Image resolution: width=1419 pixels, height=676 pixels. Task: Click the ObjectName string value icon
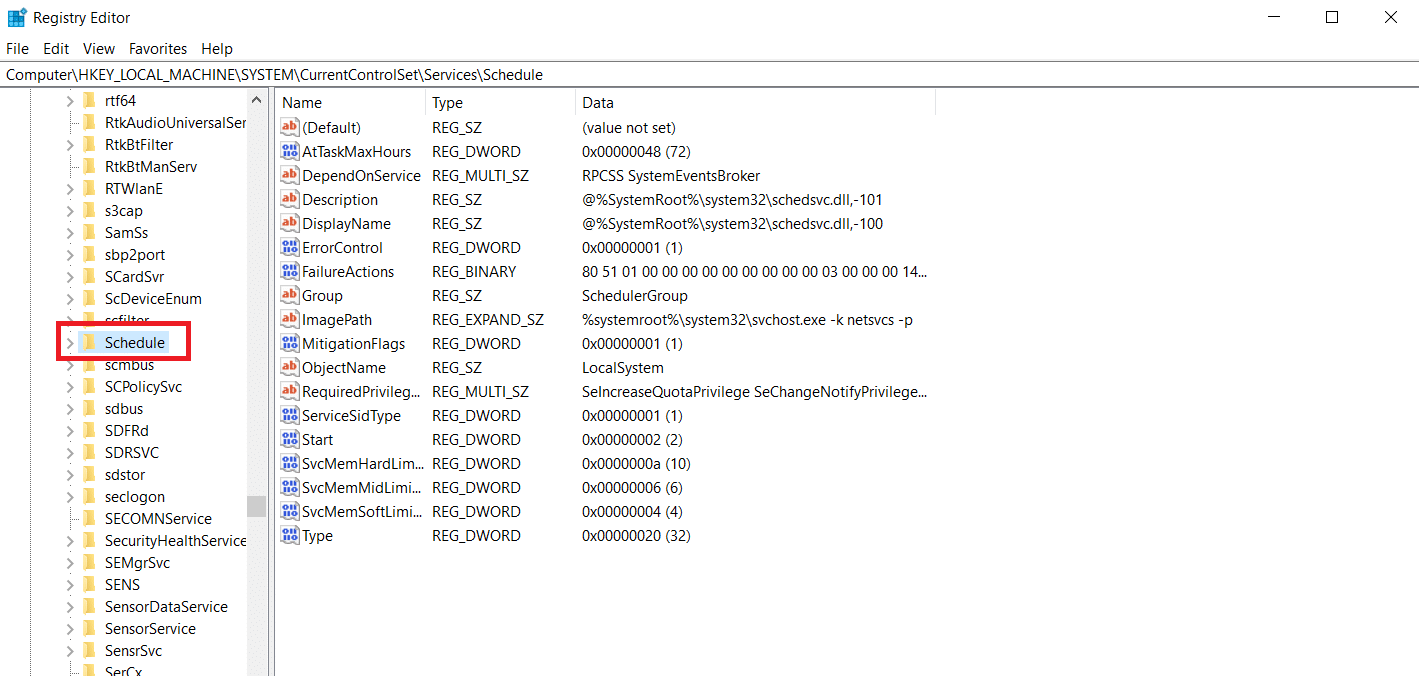[x=290, y=368]
